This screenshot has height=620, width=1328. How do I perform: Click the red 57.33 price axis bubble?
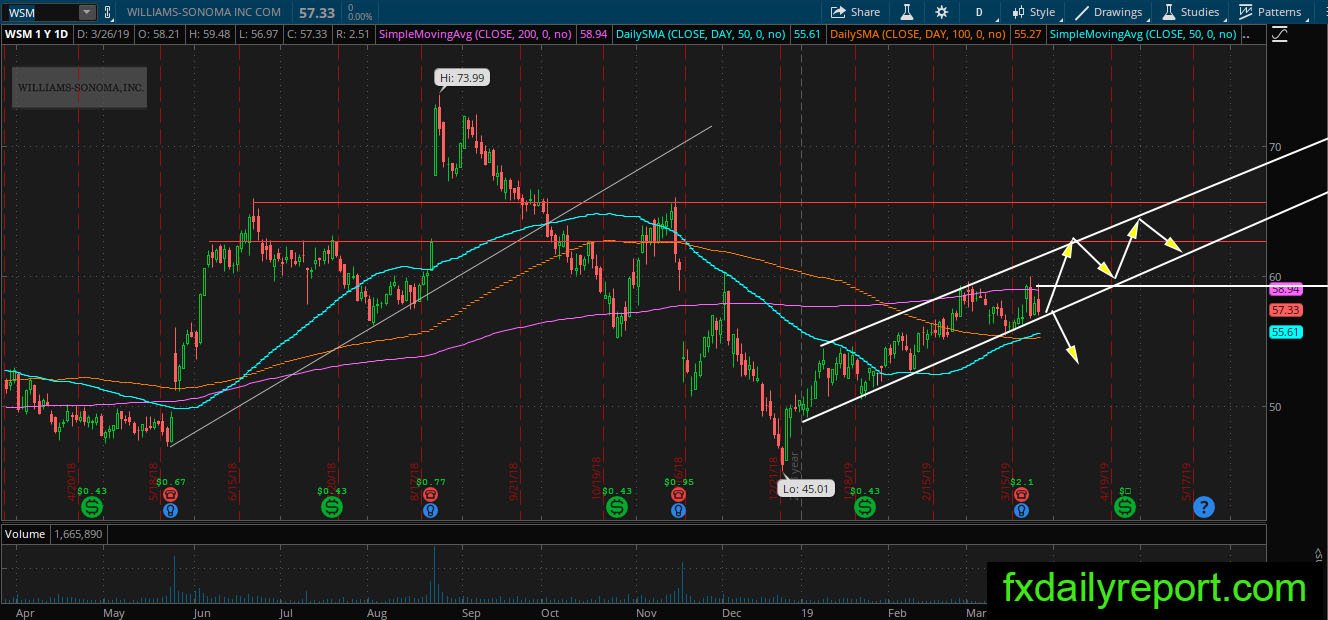(1285, 311)
